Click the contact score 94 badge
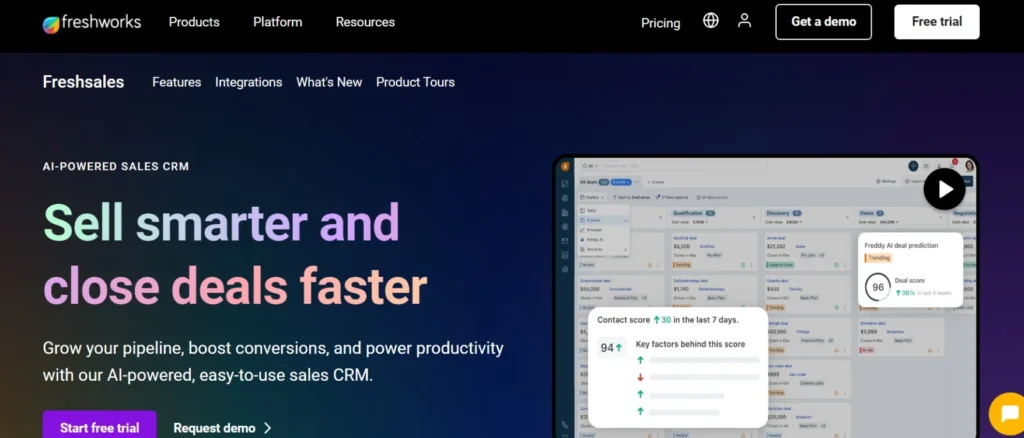This screenshot has width=1024, height=438. coord(610,348)
